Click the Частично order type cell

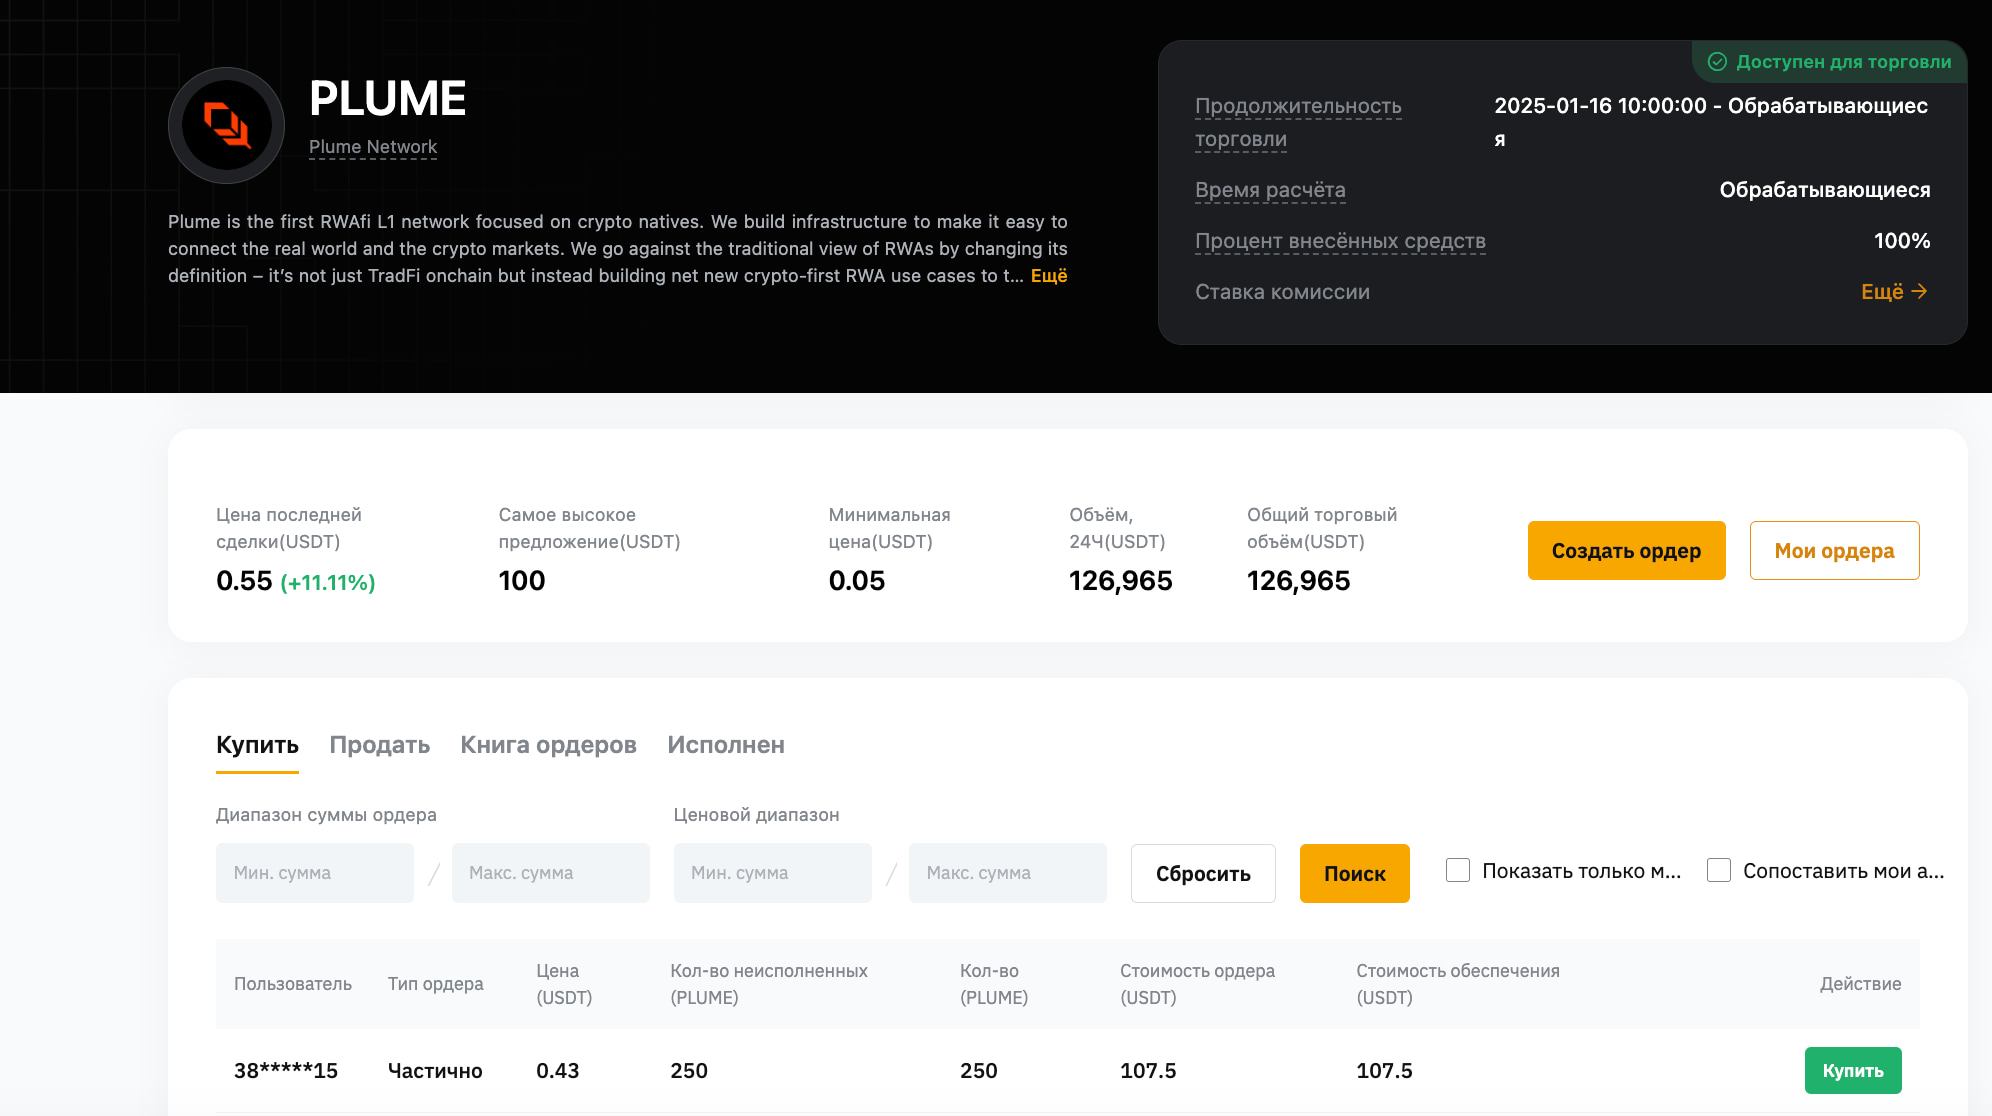435,1071
